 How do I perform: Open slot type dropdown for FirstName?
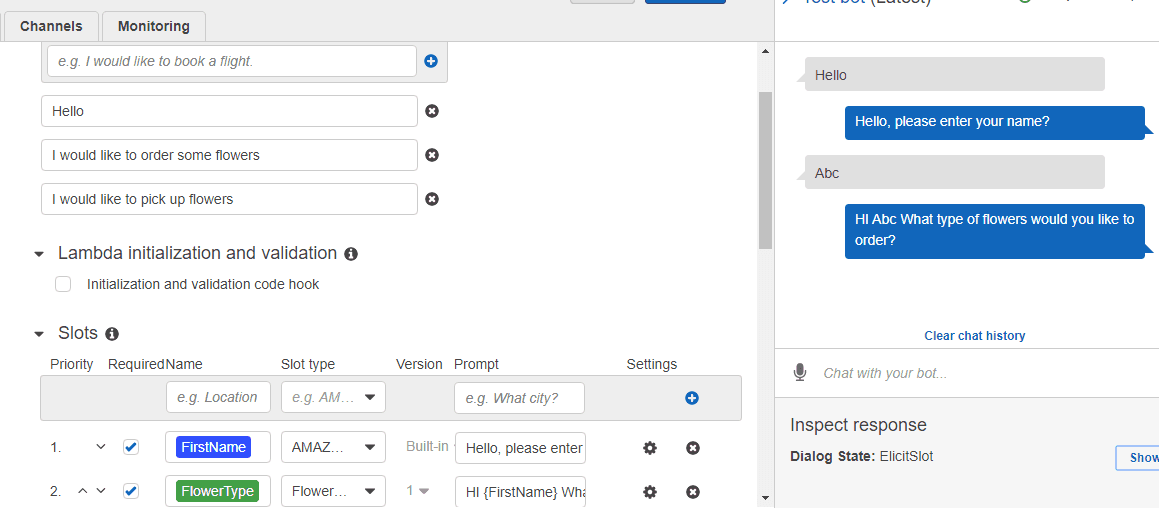[x=333, y=447]
